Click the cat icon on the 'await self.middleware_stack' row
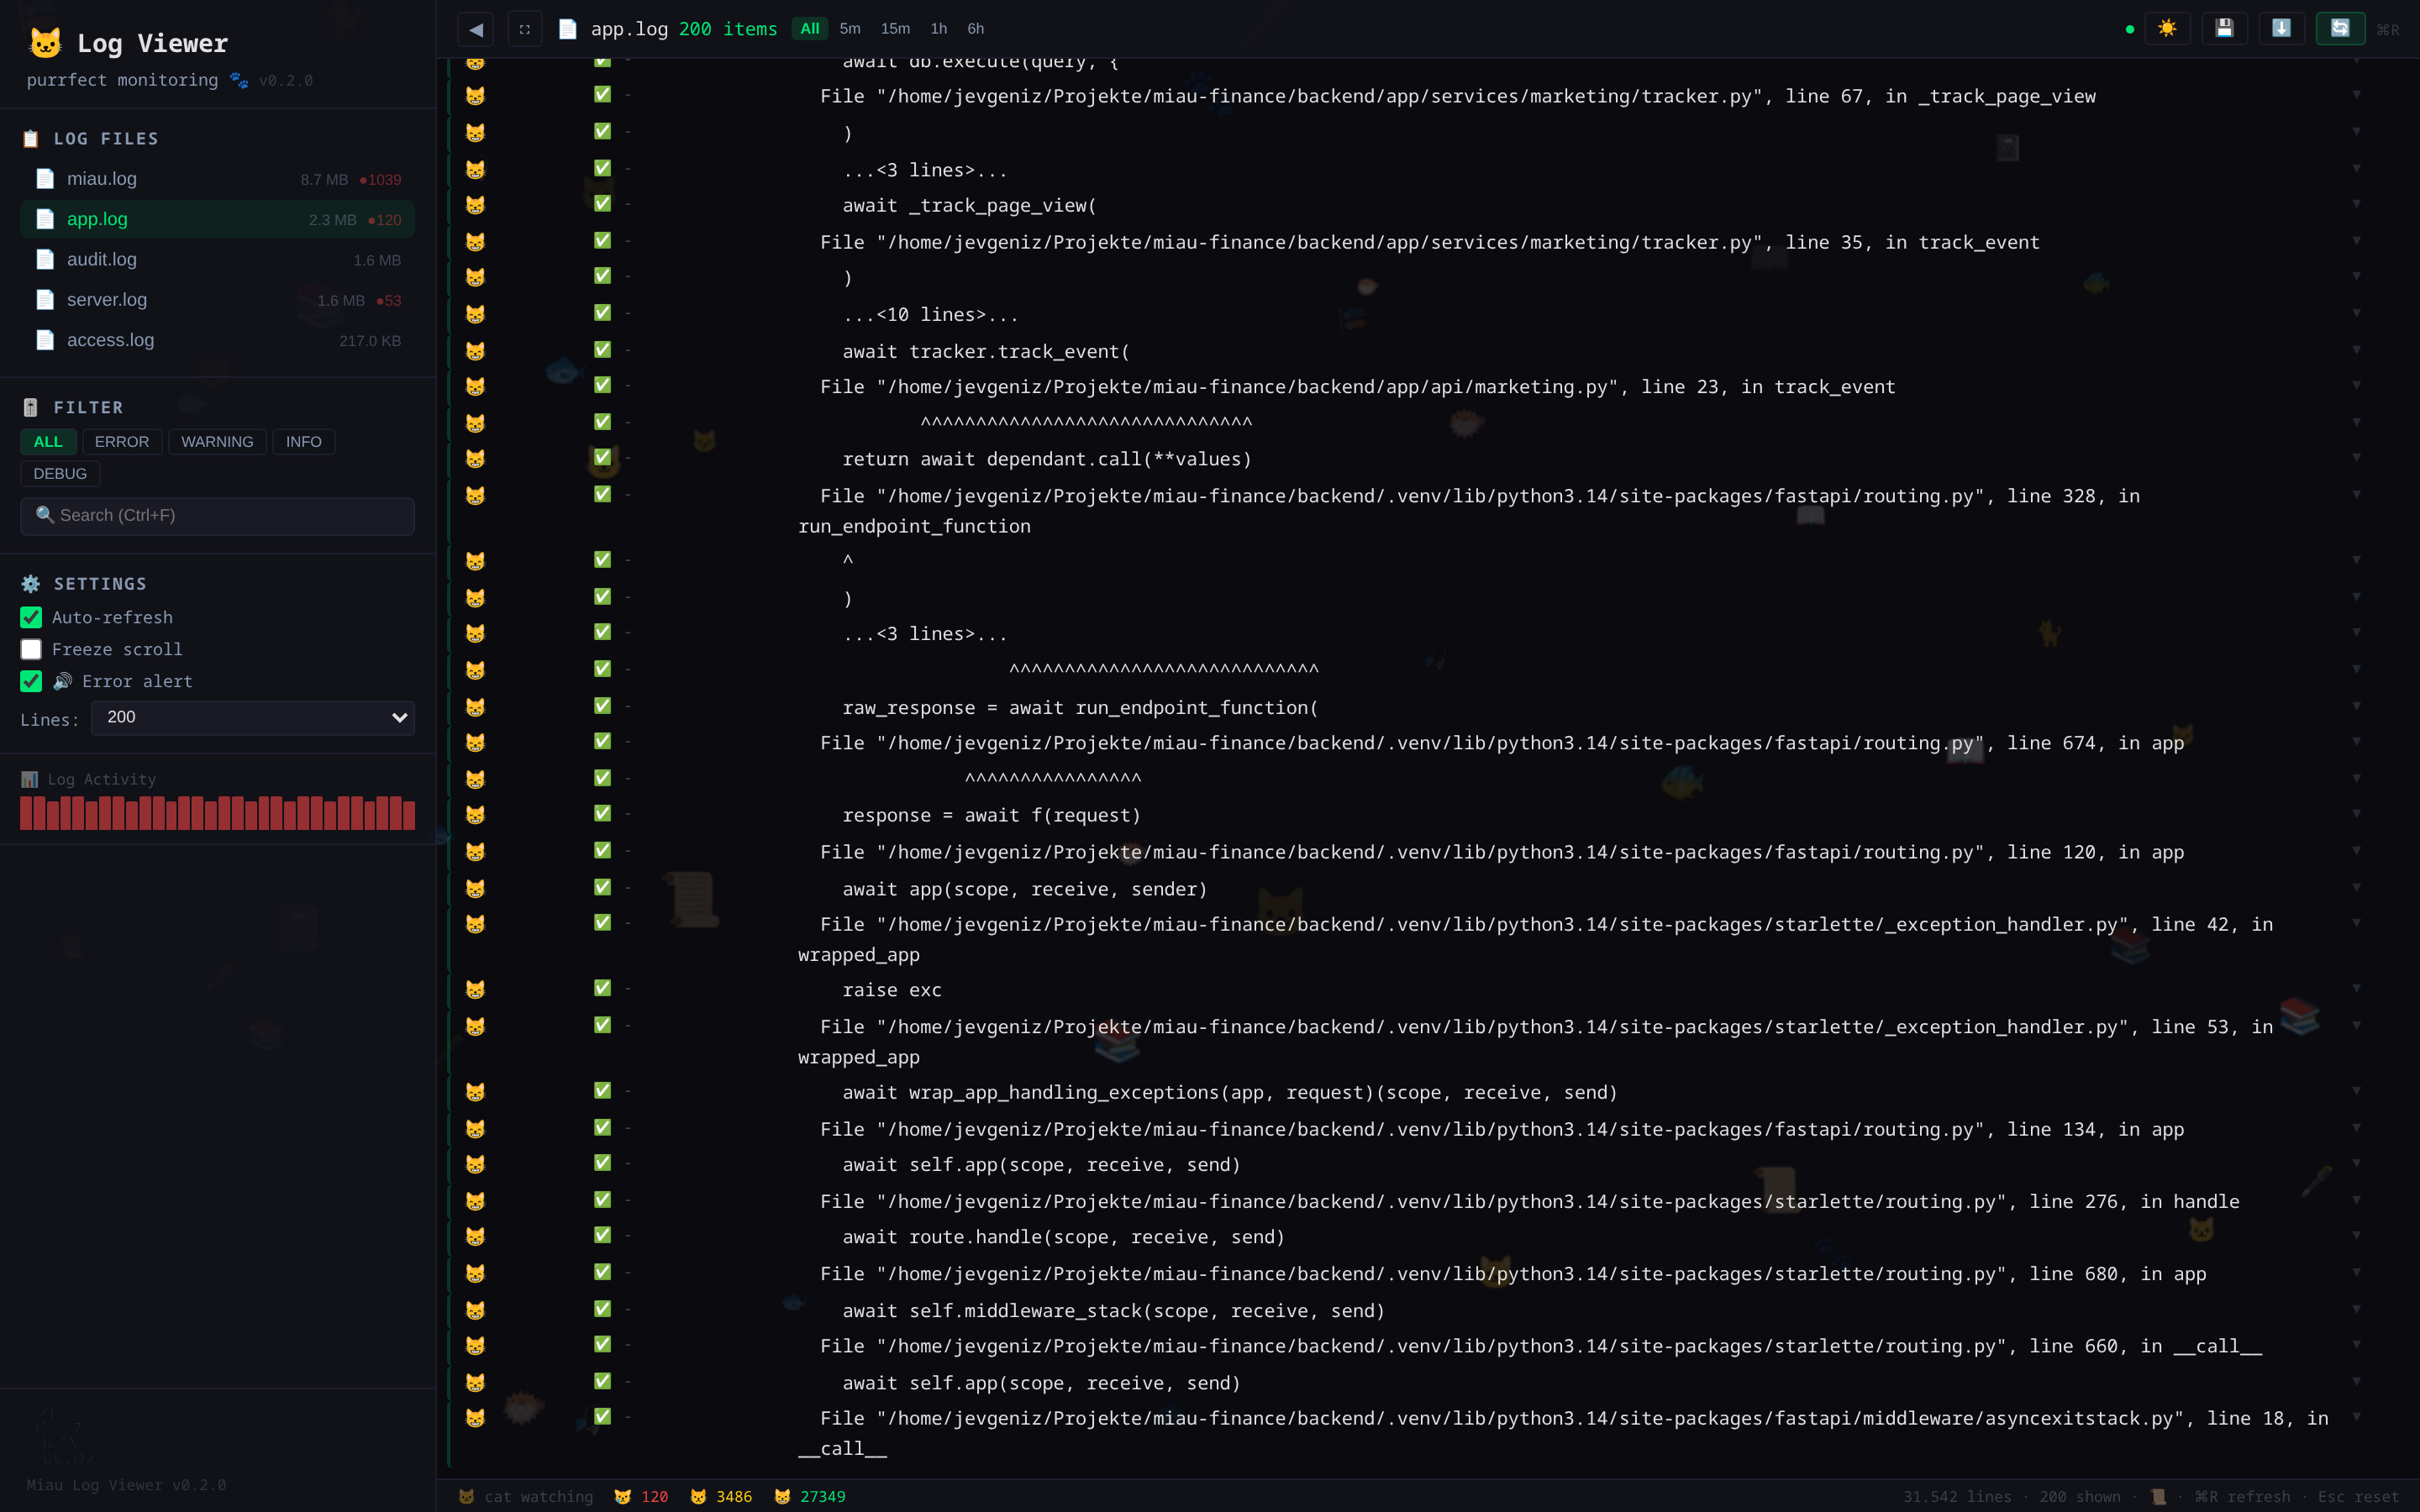Screen dimensions: 2420x1512 click(x=475, y=1310)
